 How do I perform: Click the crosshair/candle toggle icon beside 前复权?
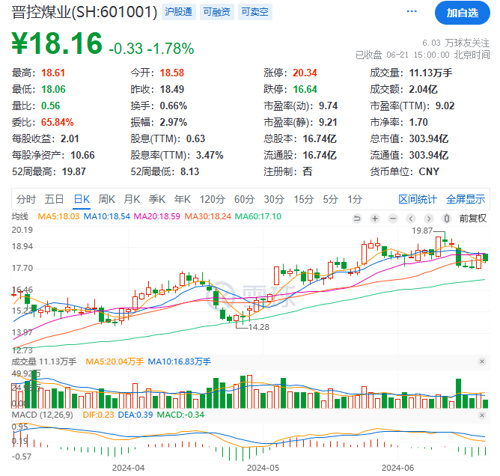pyautogui.click(x=446, y=219)
